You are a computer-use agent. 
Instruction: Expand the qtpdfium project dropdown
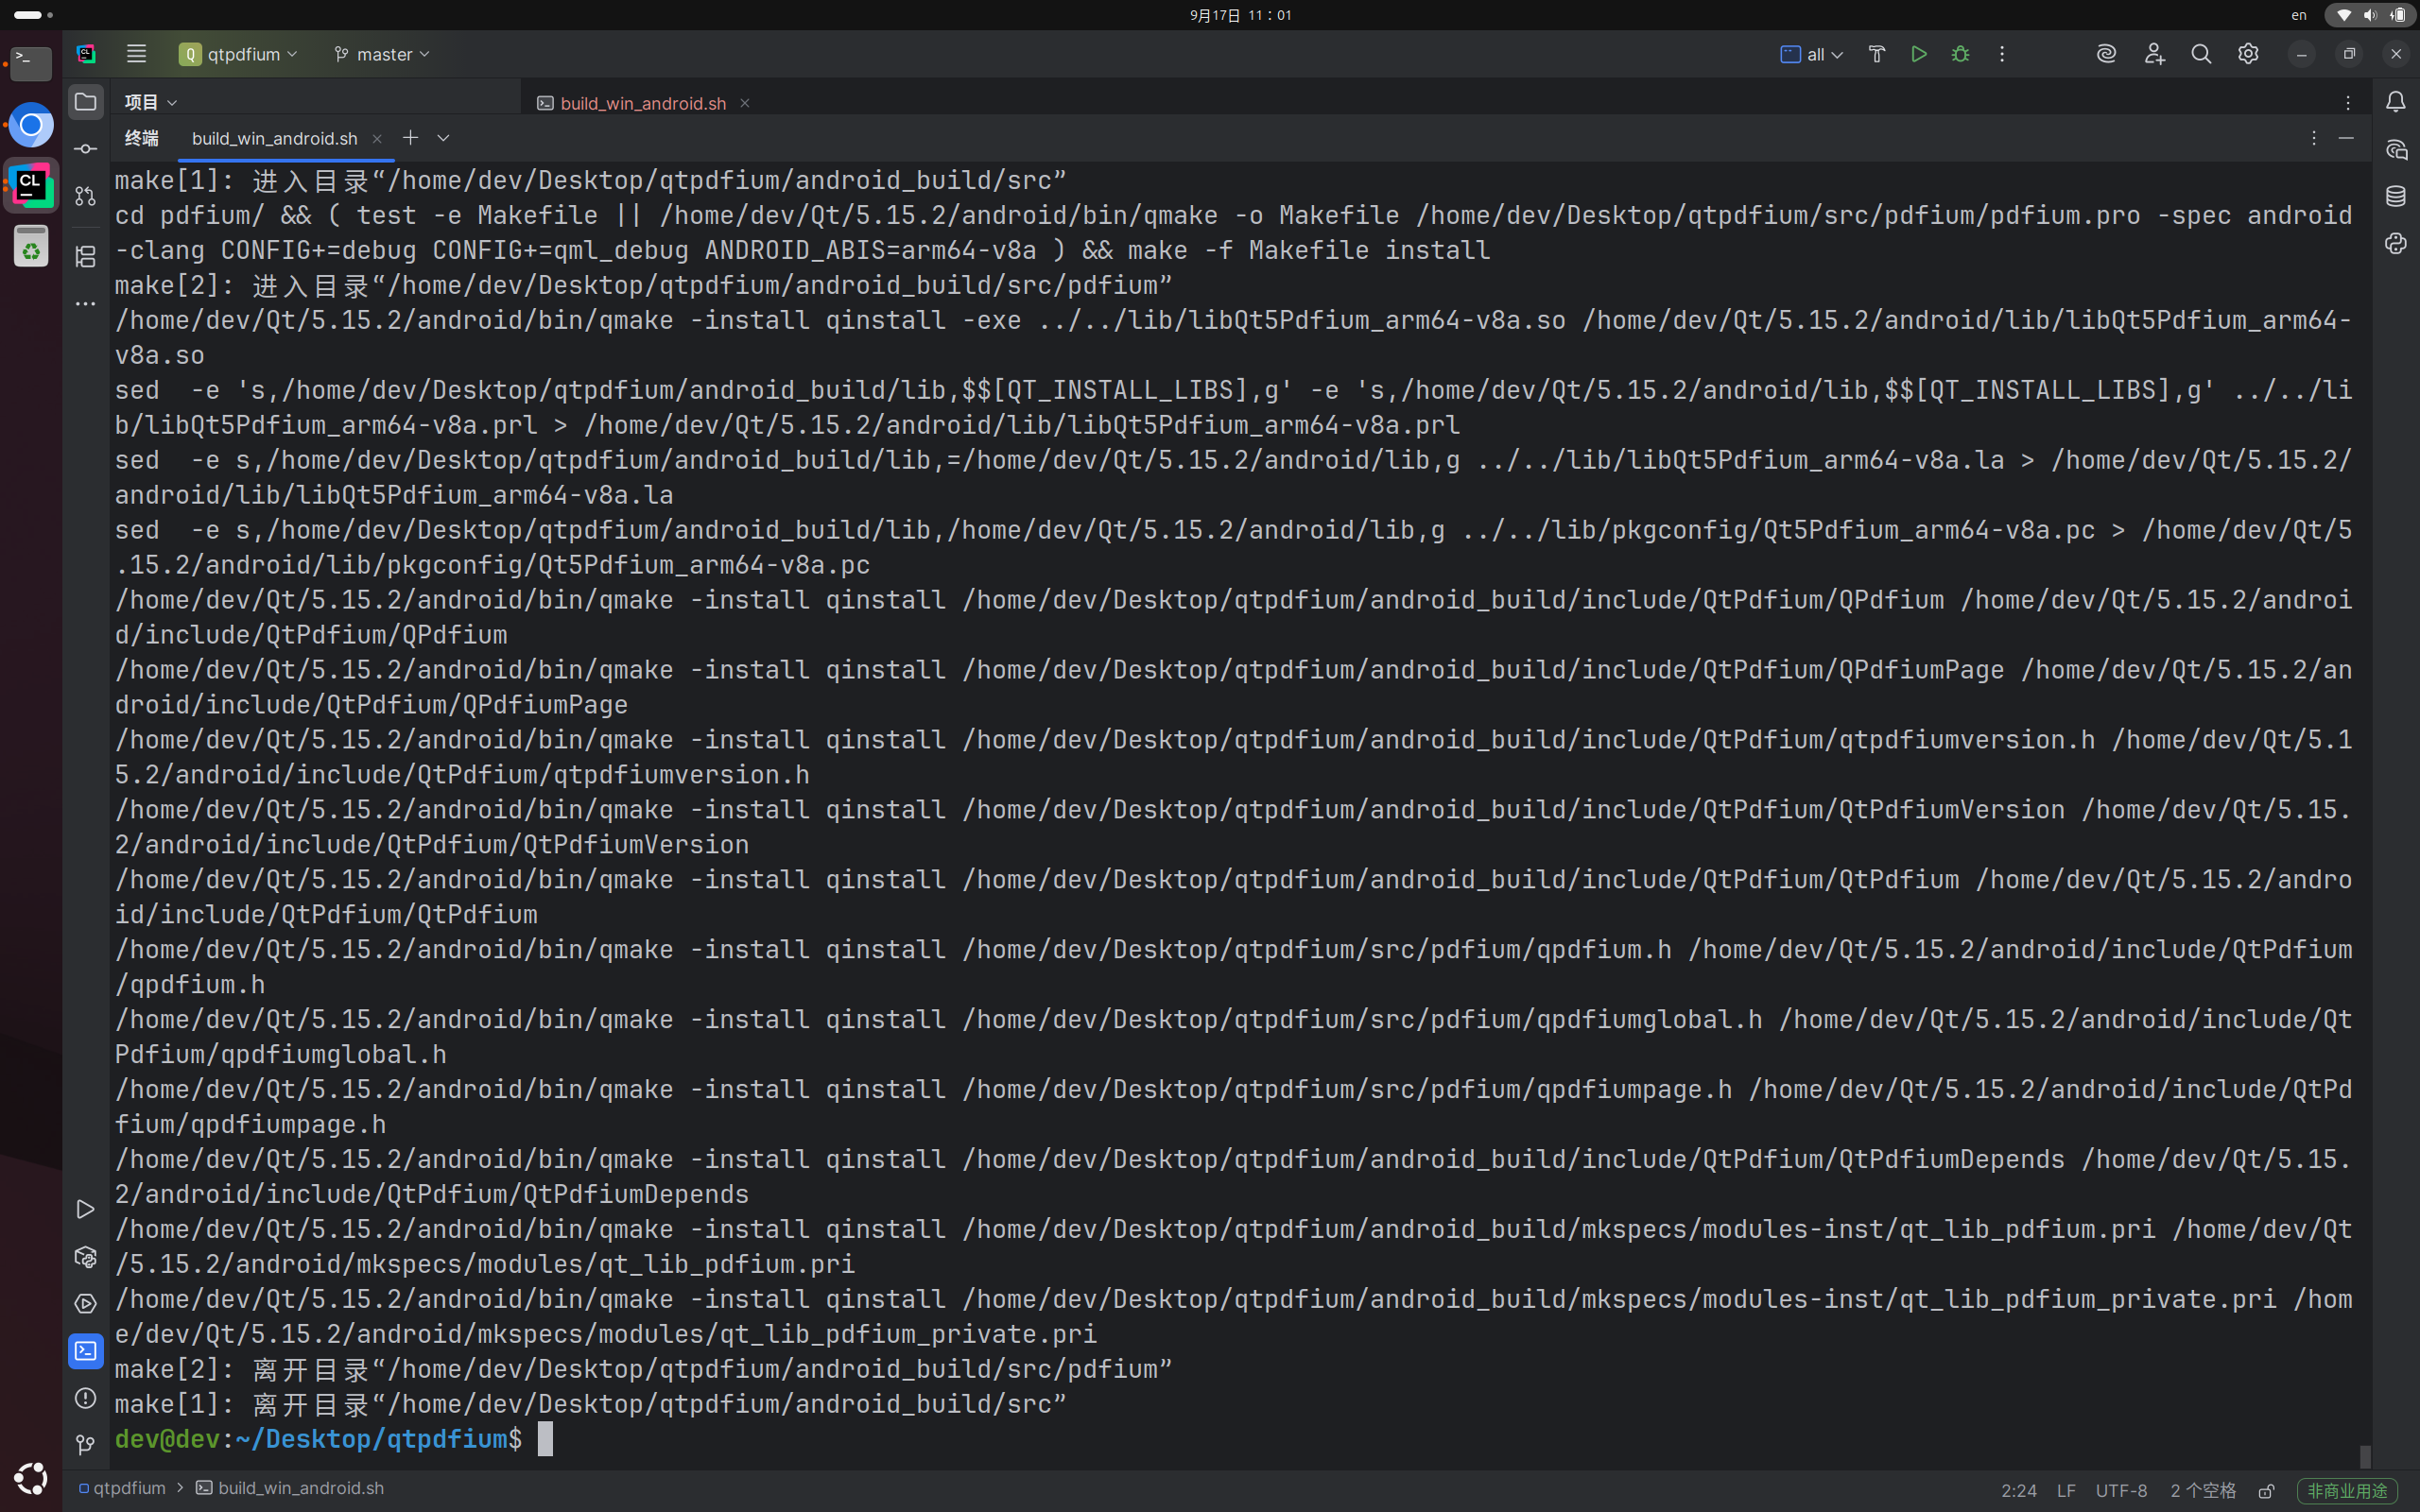coord(240,54)
